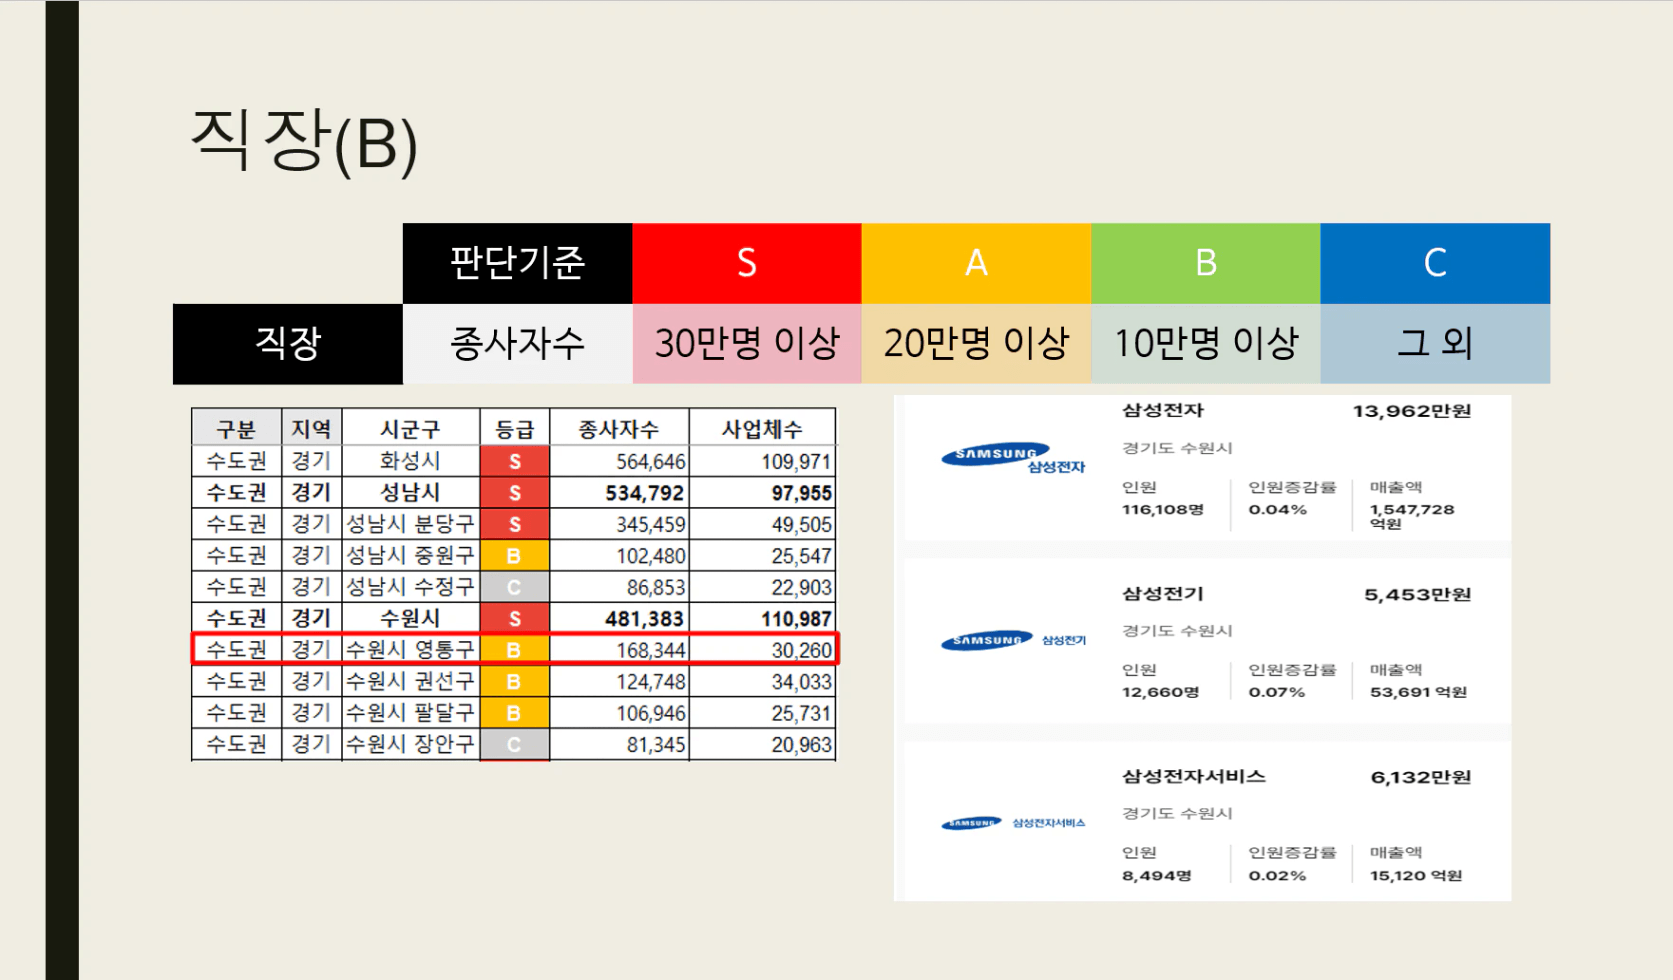Click the 81,345 value
This screenshot has height=980, width=1673.
coord(656,745)
